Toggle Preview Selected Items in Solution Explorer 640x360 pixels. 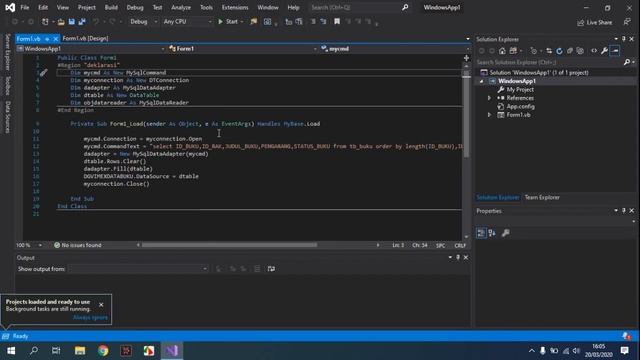pyautogui.click(x=615, y=51)
